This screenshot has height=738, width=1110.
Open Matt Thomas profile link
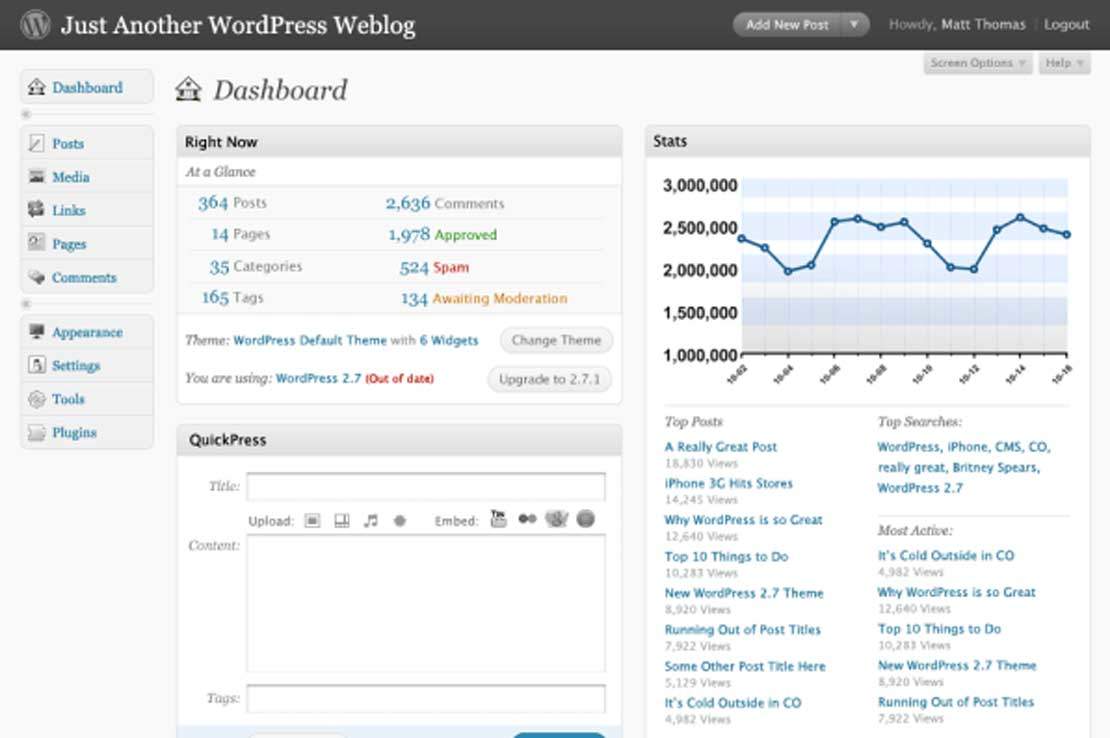983,25
